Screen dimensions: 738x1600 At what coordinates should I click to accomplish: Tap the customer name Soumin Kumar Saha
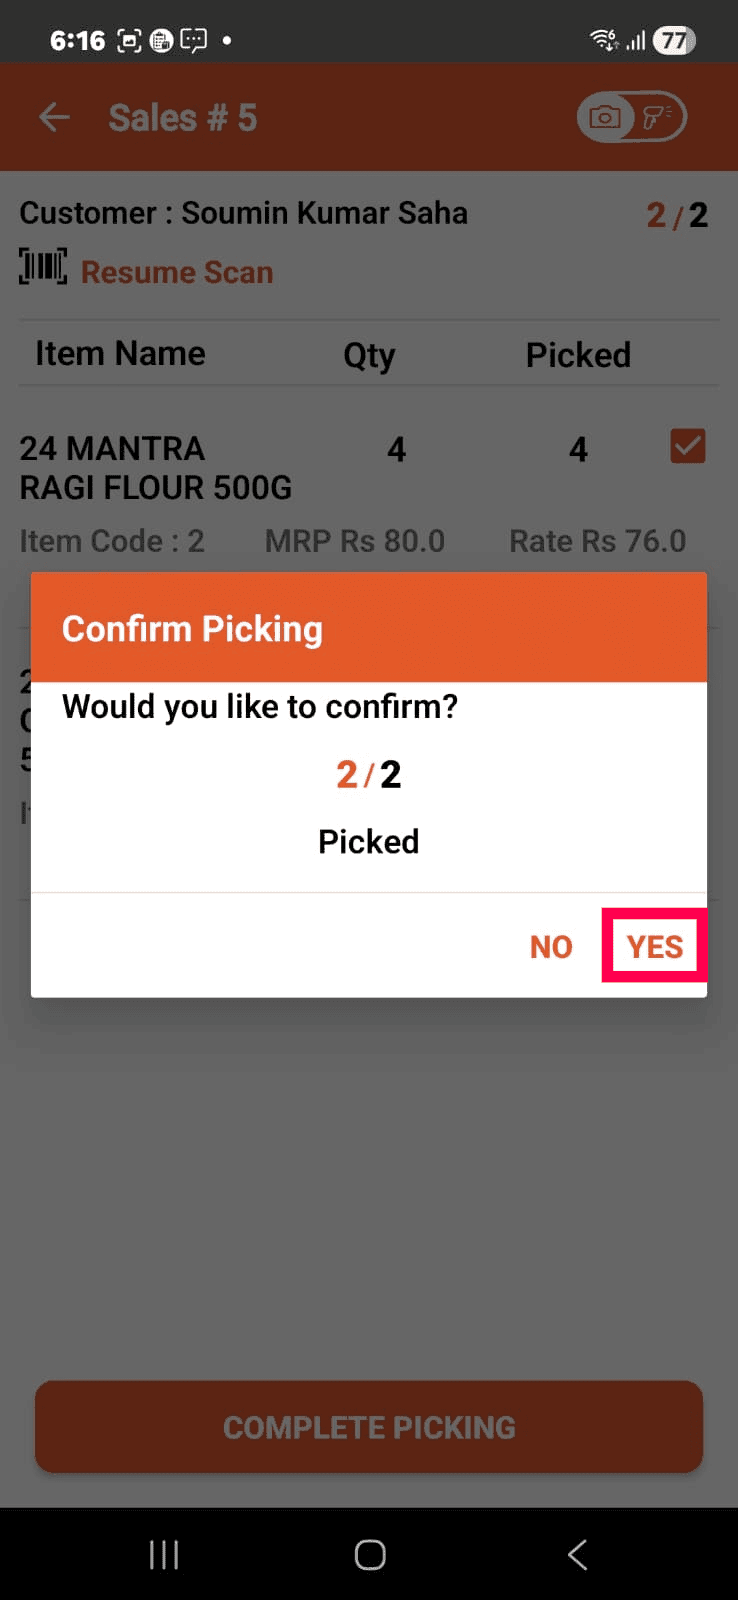tap(324, 213)
